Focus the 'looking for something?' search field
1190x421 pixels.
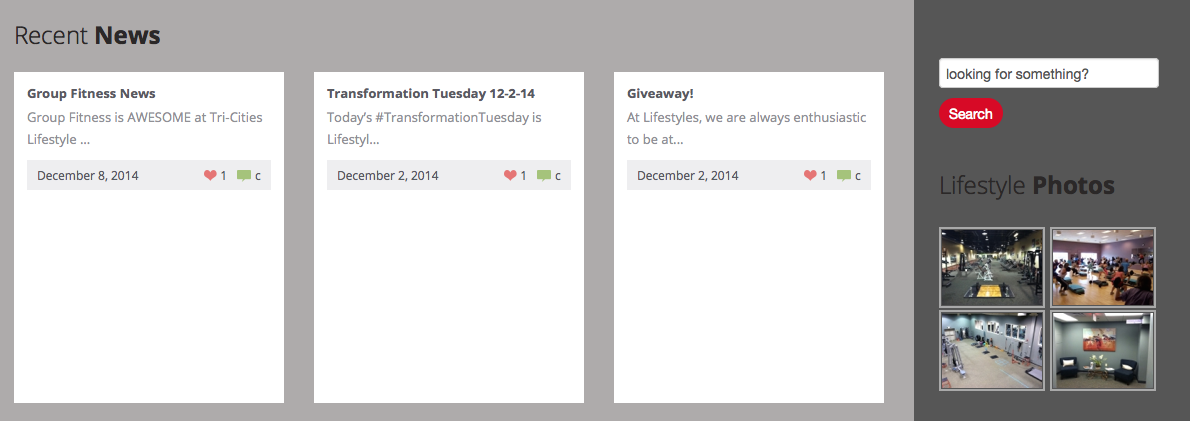pyautogui.click(x=1049, y=74)
